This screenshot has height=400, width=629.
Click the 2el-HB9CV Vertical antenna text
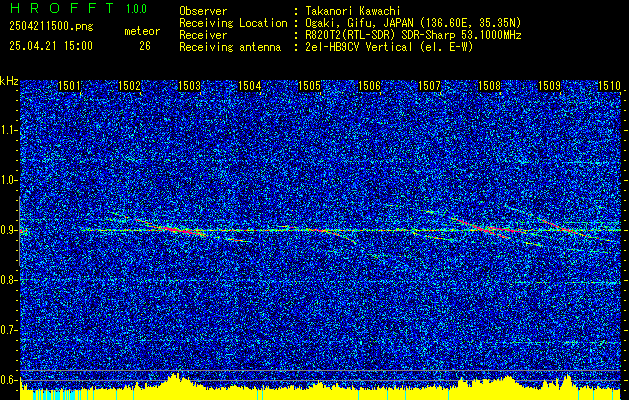389,47
